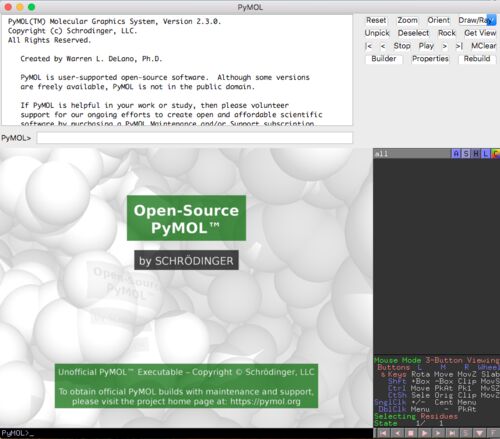This screenshot has height=439, width=500.
Task: Open the Color (C) menu for all
Action: (x=496, y=154)
